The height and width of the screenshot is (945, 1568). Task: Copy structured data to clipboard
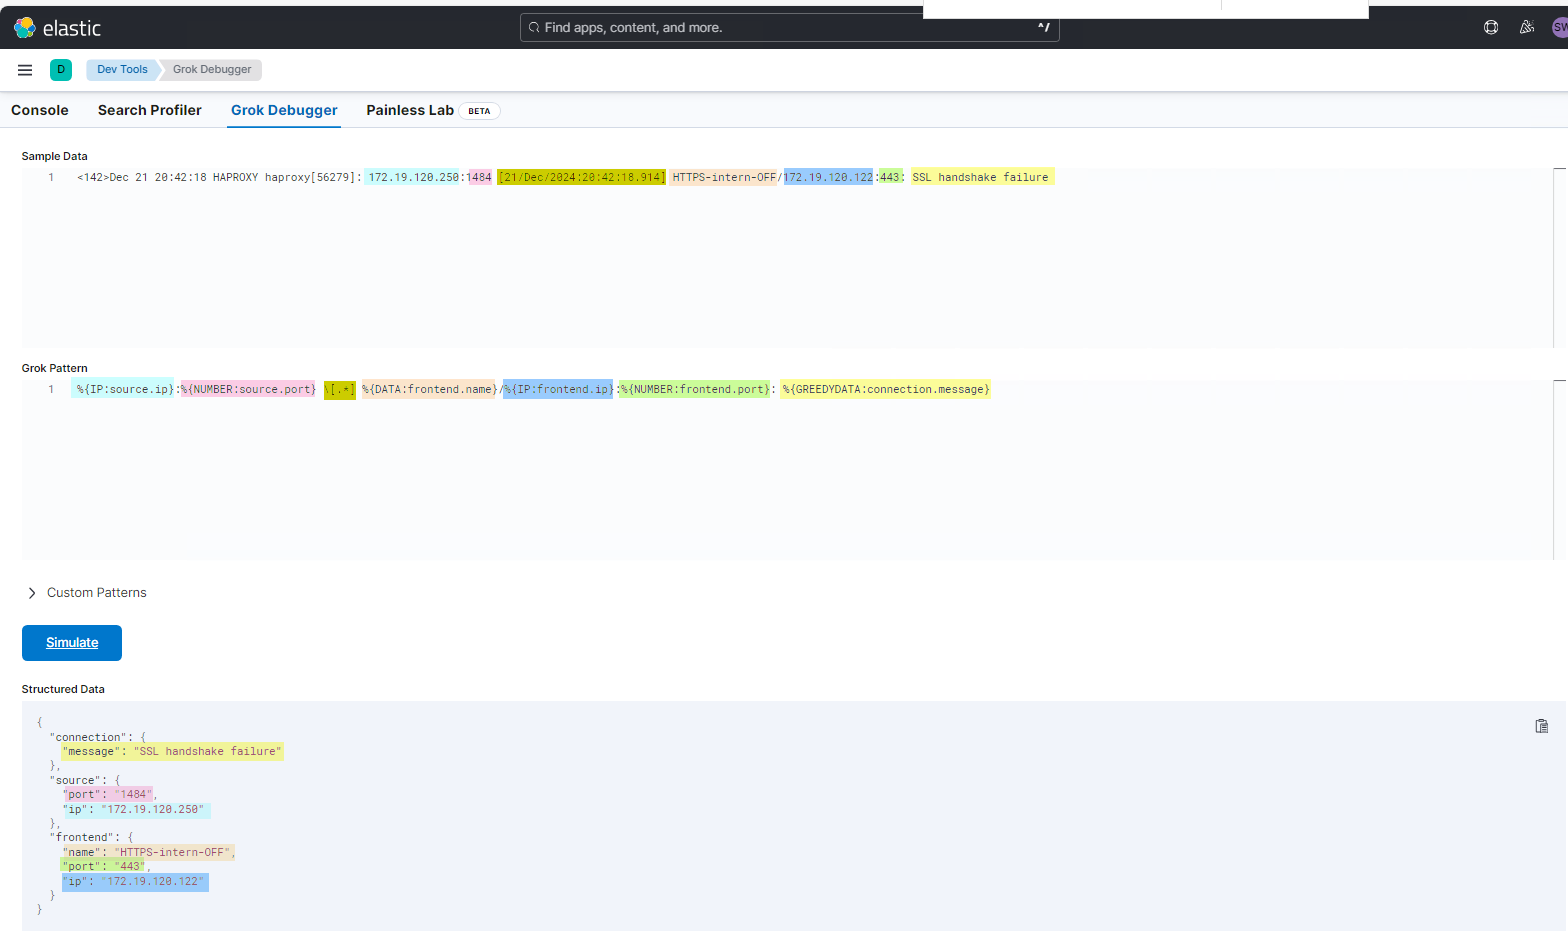pos(1542,726)
